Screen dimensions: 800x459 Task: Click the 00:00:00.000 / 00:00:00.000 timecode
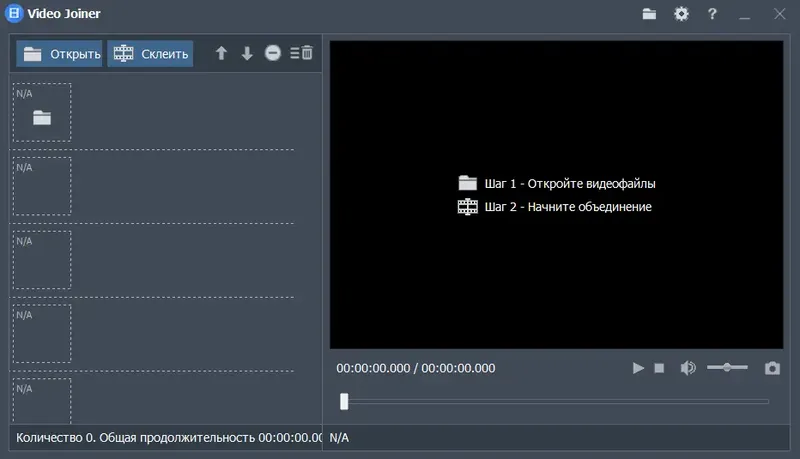click(x=416, y=368)
